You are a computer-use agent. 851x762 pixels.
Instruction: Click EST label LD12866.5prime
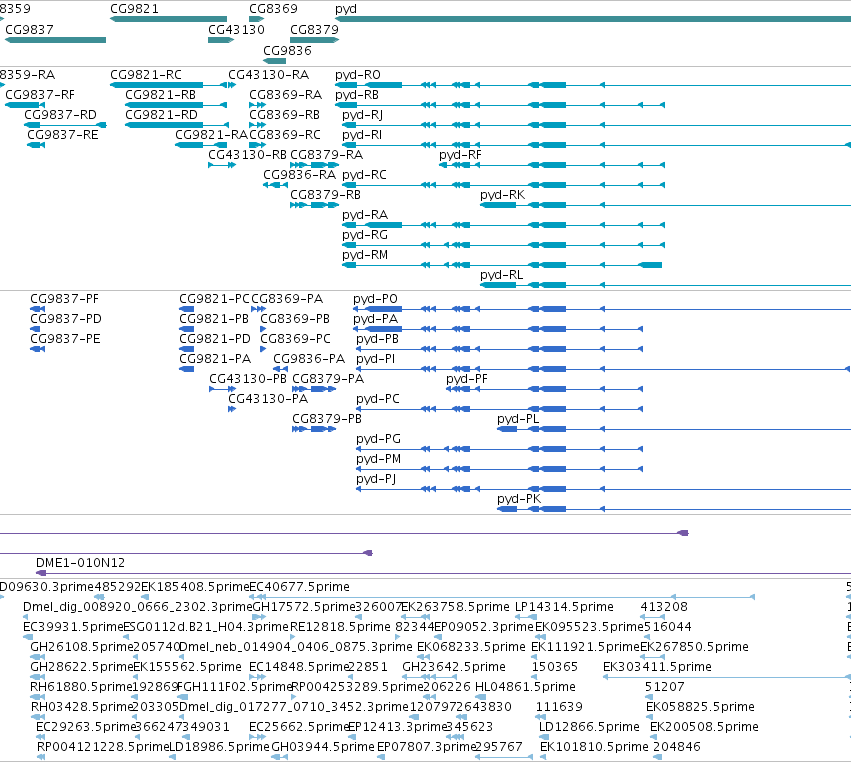click(x=589, y=727)
